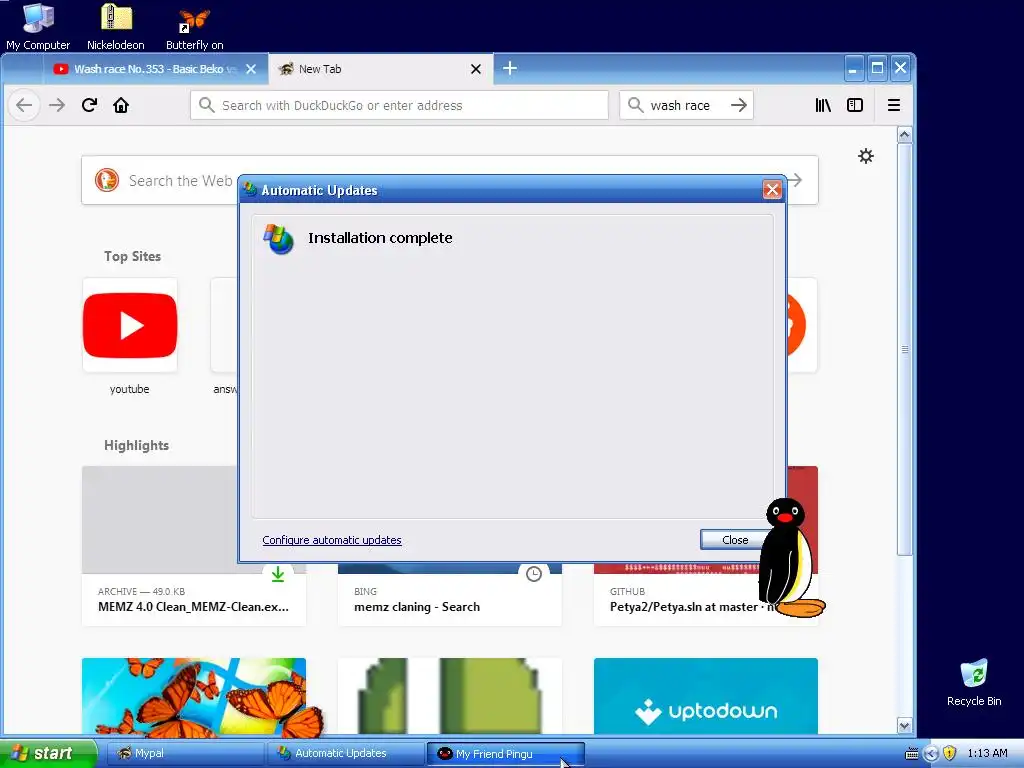
Task: Select the Recycle Bin desktop icon
Action: [974, 683]
